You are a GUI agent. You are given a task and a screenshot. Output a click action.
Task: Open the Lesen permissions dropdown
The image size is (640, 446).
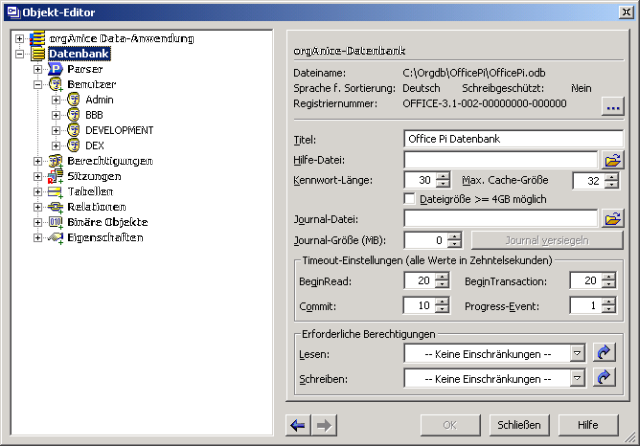[x=577, y=353]
